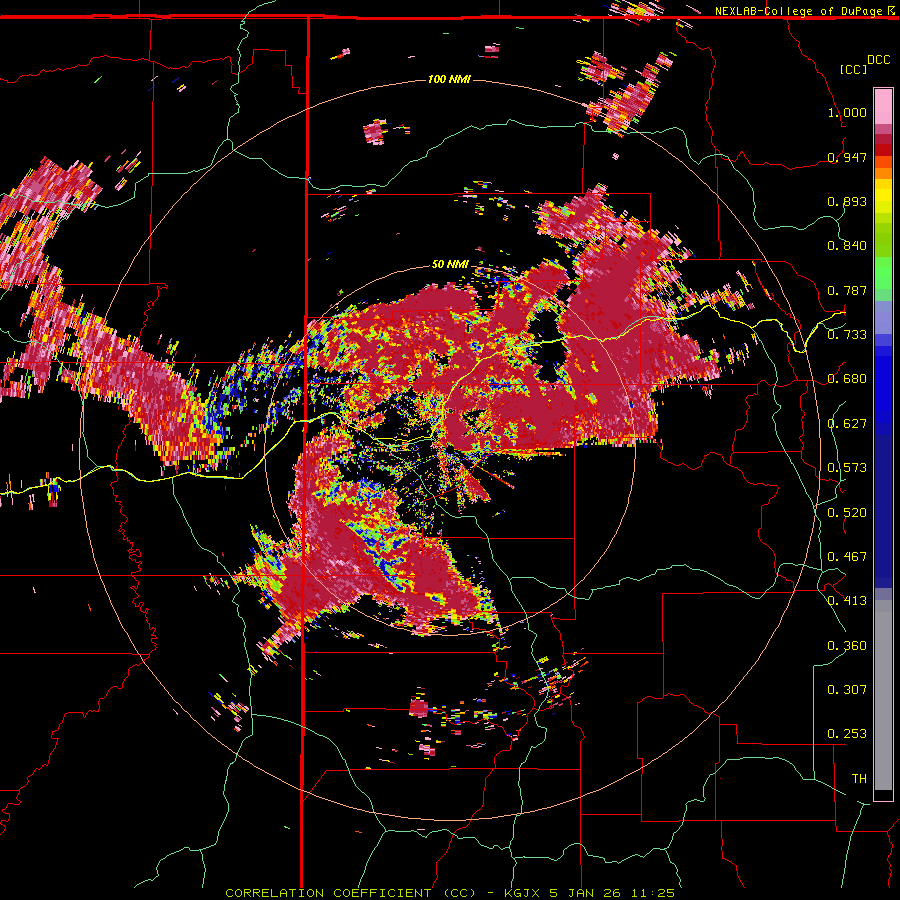This screenshot has width=900, height=900.
Task: Click the [CC] unit label near the legend
Action: click(x=853, y=69)
